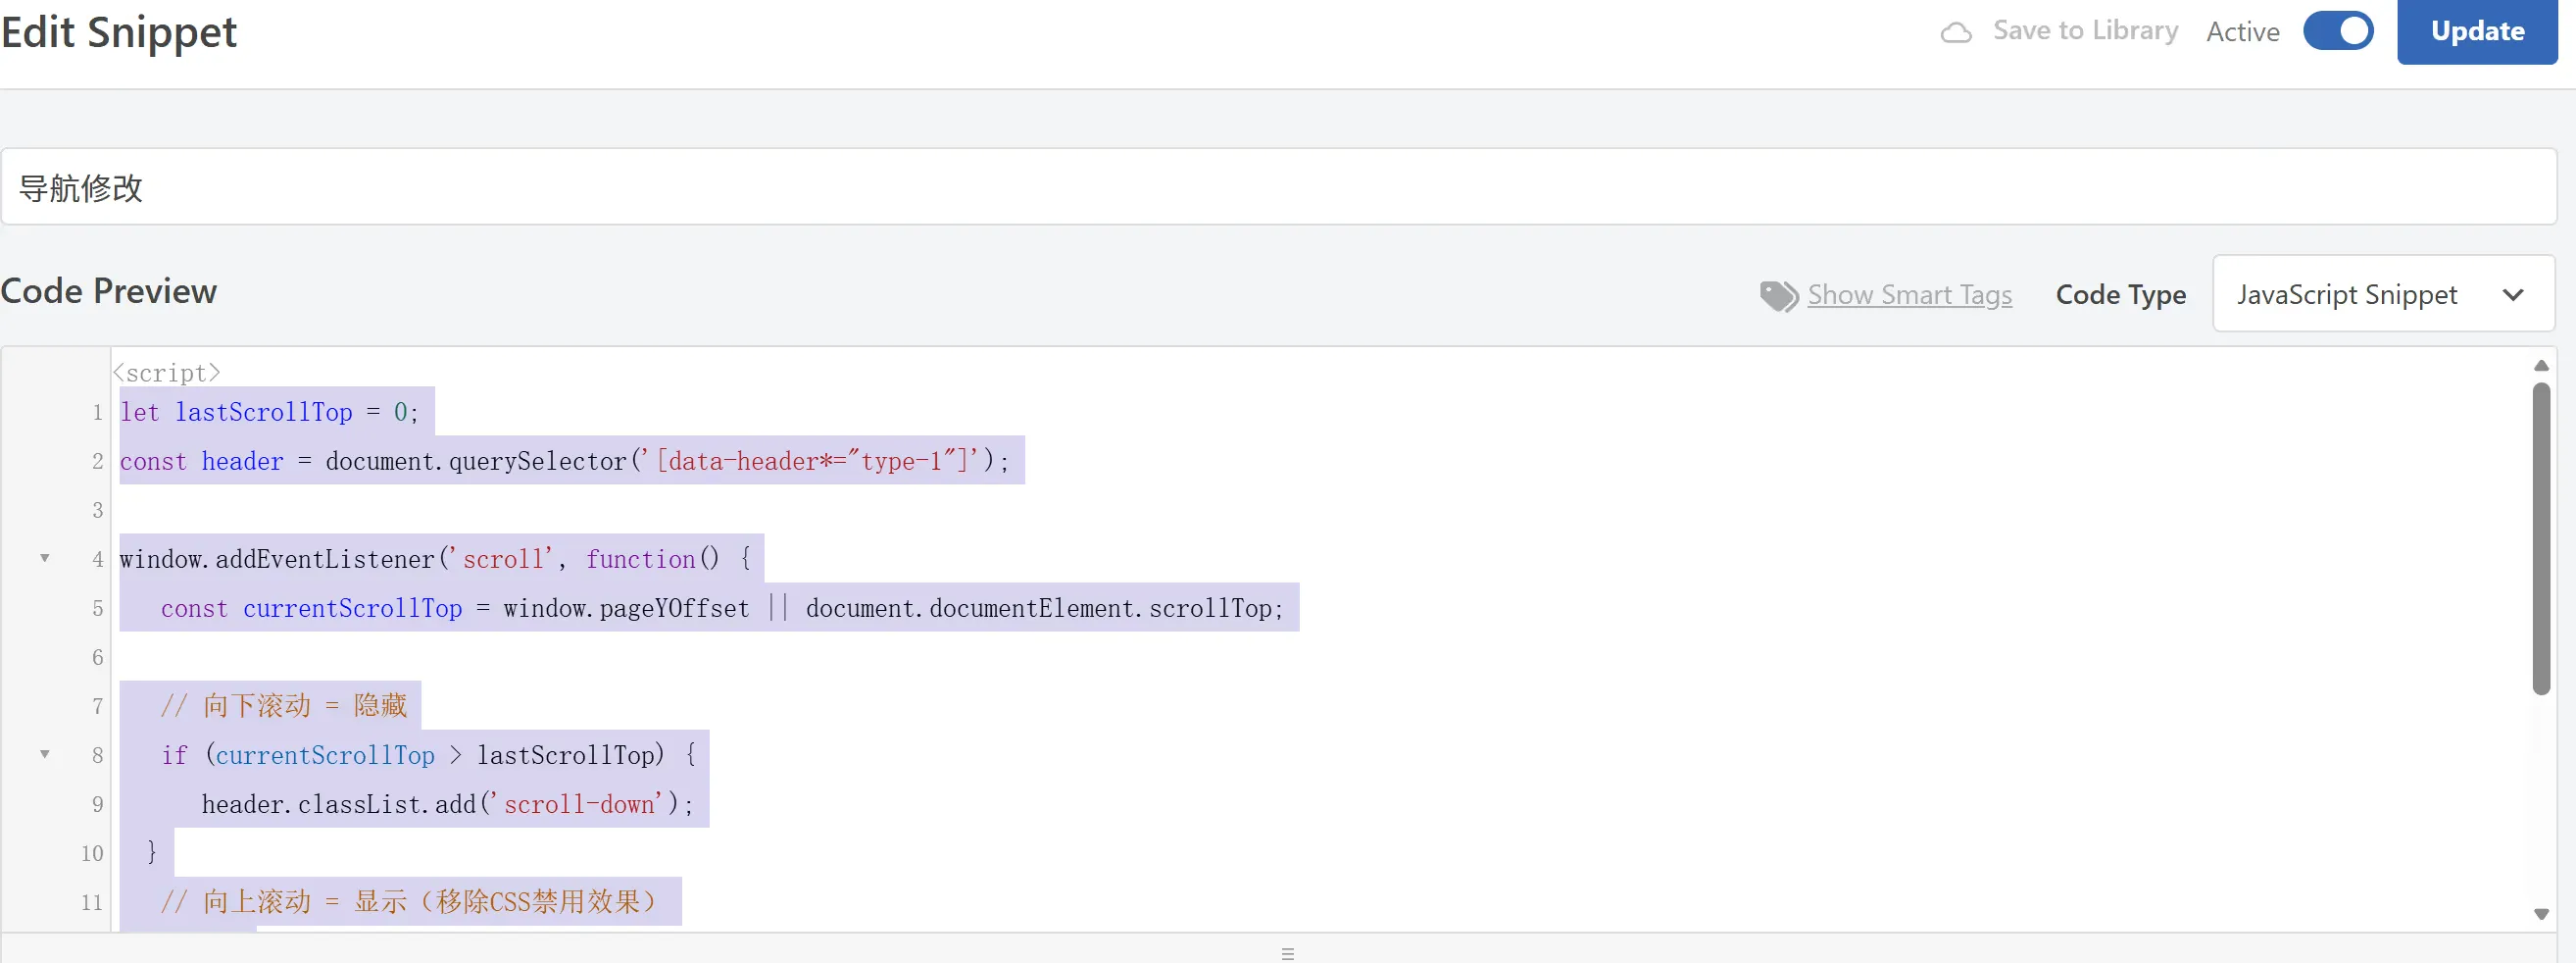Collapse the if block fold at line 8
Screen dimensions: 2576x963
coord(45,754)
